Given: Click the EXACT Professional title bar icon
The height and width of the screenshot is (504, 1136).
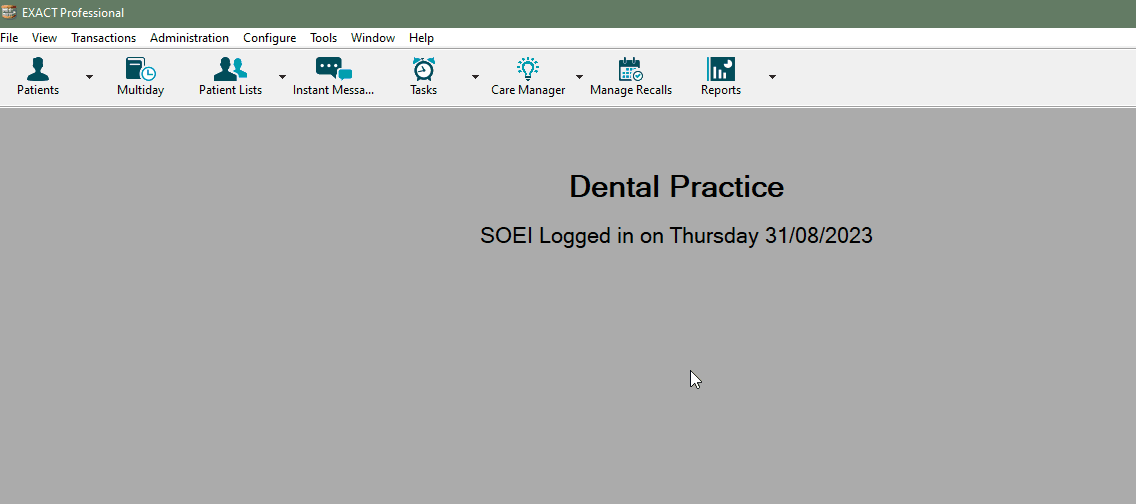Looking at the screenshot, I should [9, 12].
